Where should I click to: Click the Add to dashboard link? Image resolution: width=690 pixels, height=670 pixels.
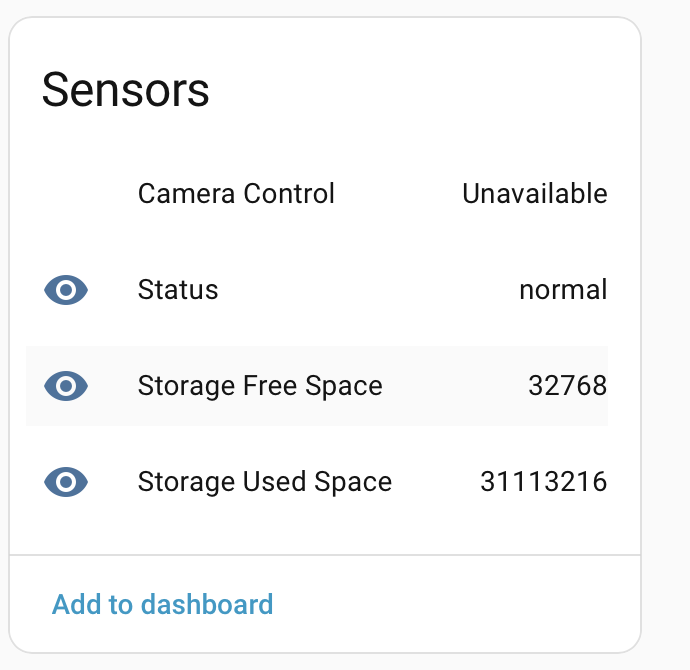pos(162,604)
